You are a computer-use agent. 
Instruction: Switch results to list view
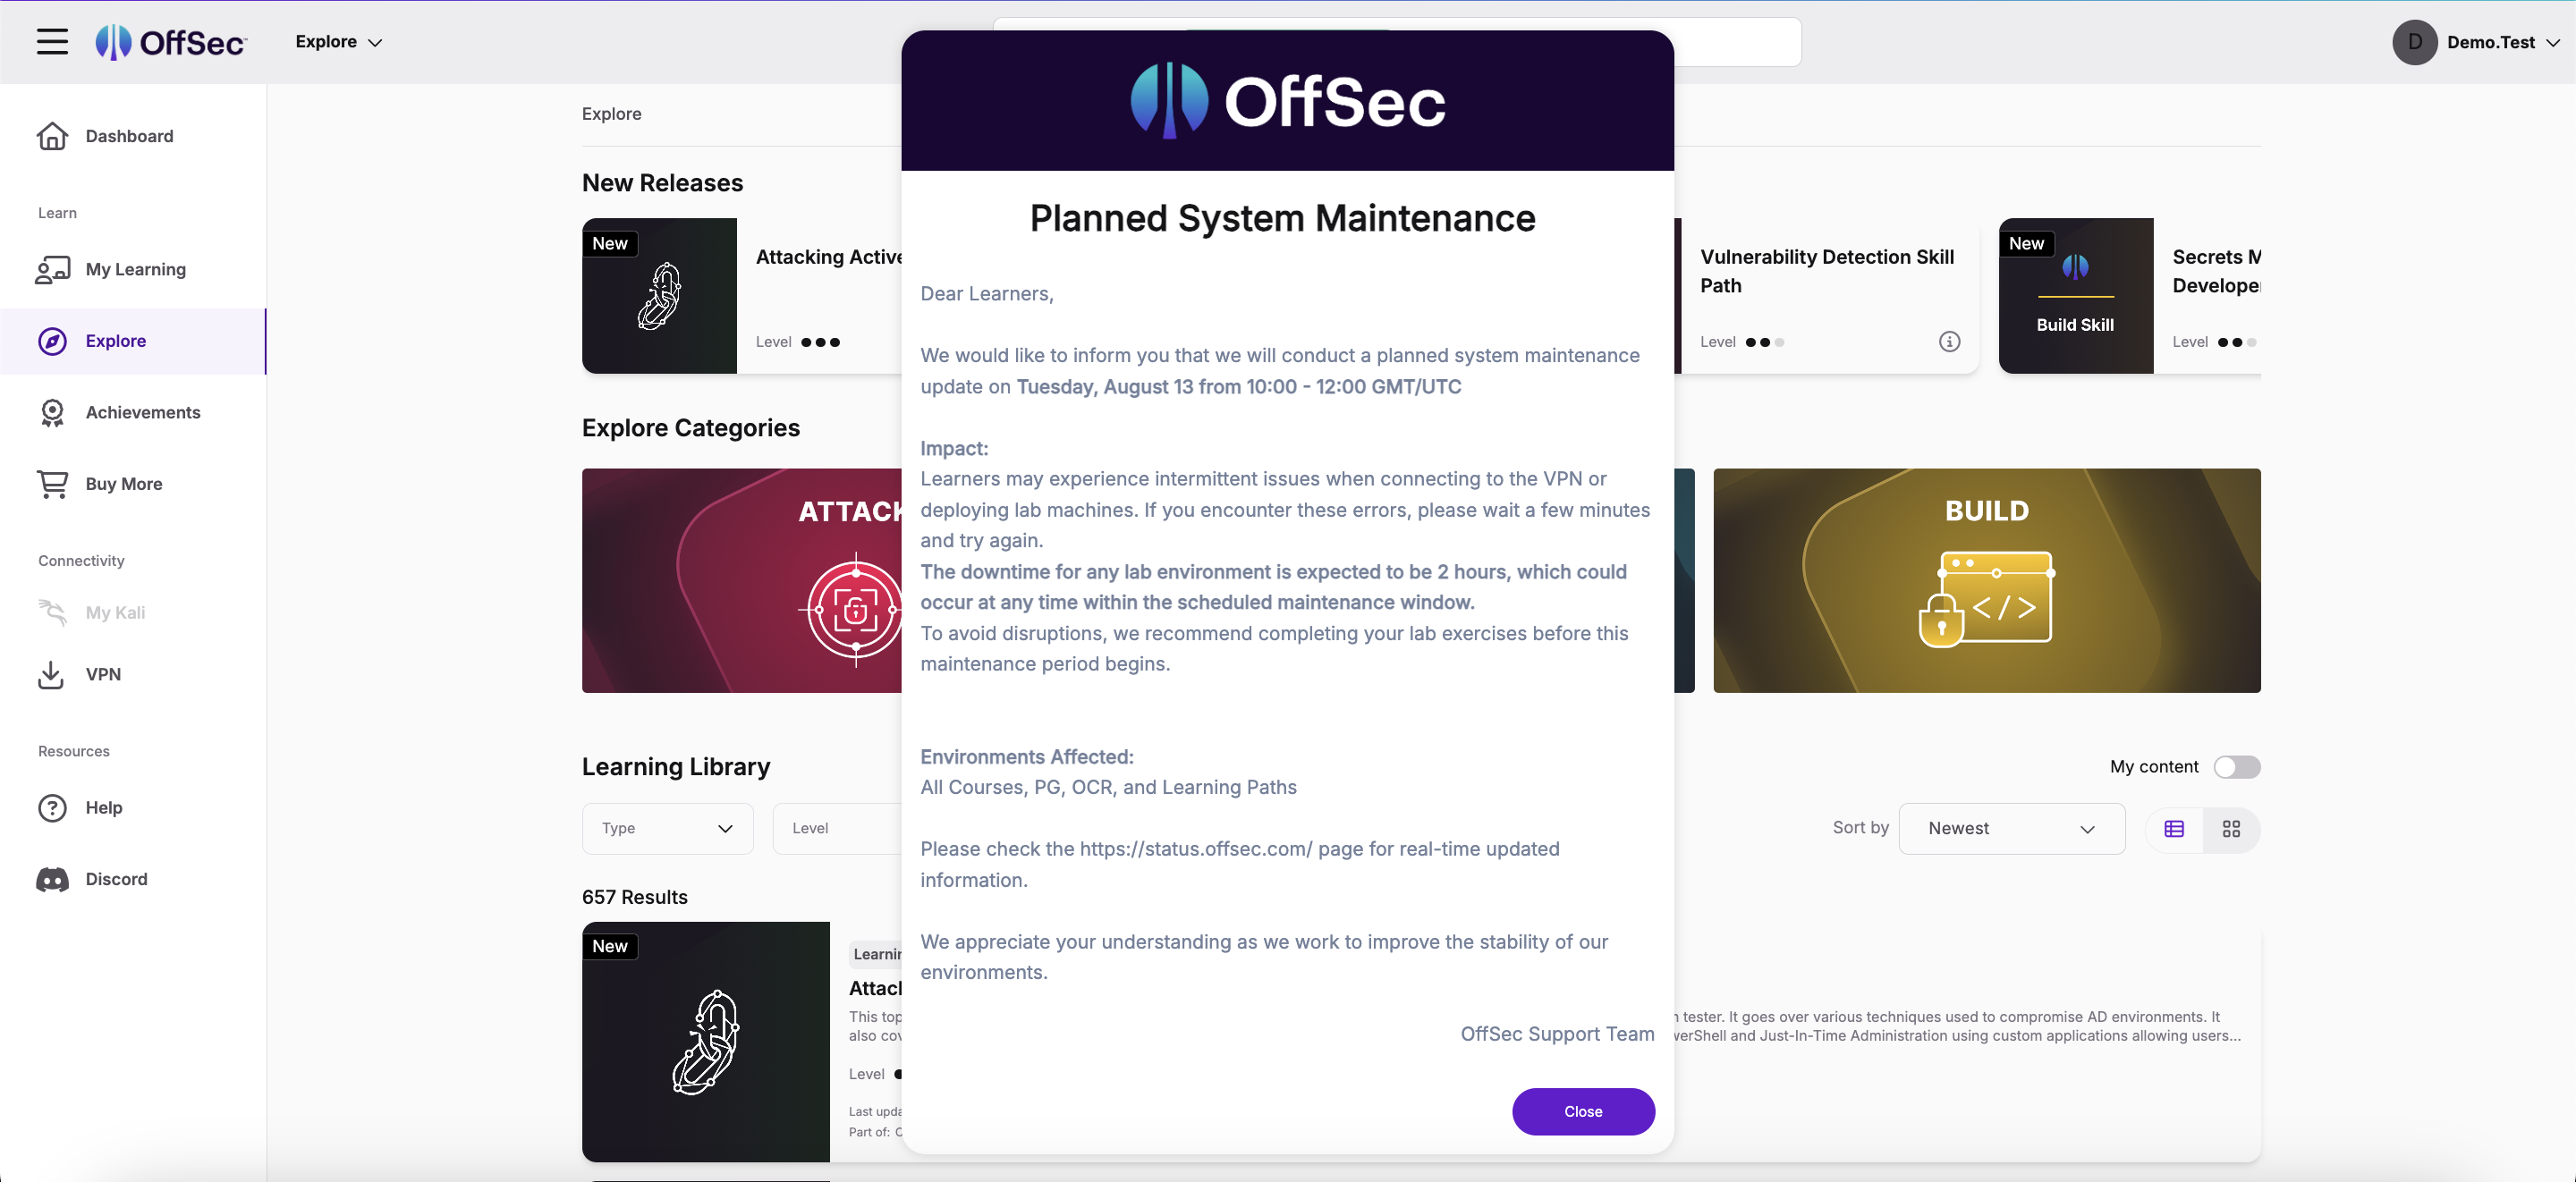click(x=2173, y=828)
